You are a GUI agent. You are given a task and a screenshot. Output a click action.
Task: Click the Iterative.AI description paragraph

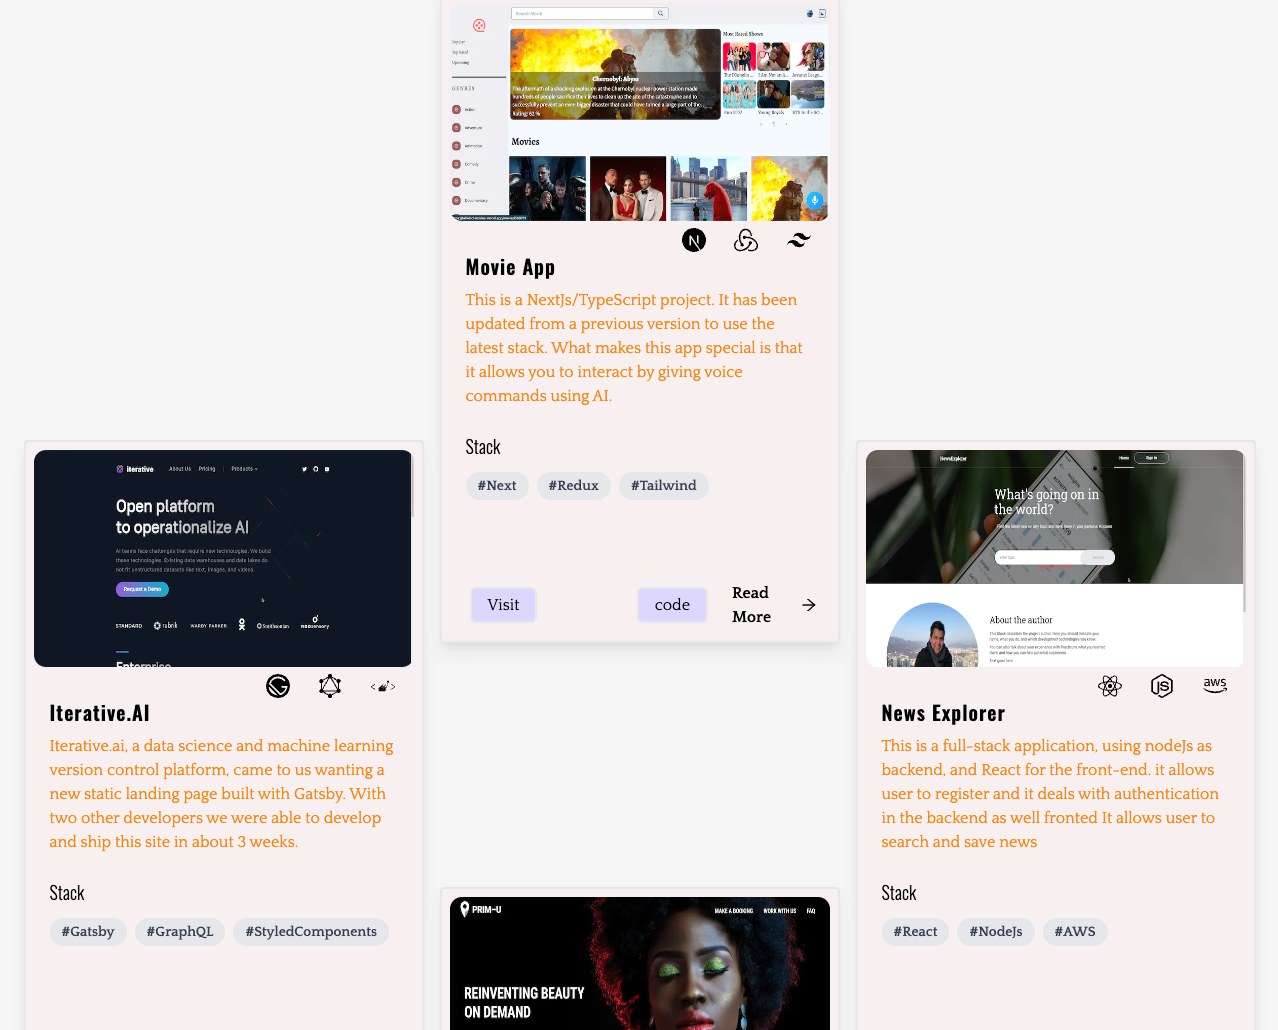[x=222, y=794]
